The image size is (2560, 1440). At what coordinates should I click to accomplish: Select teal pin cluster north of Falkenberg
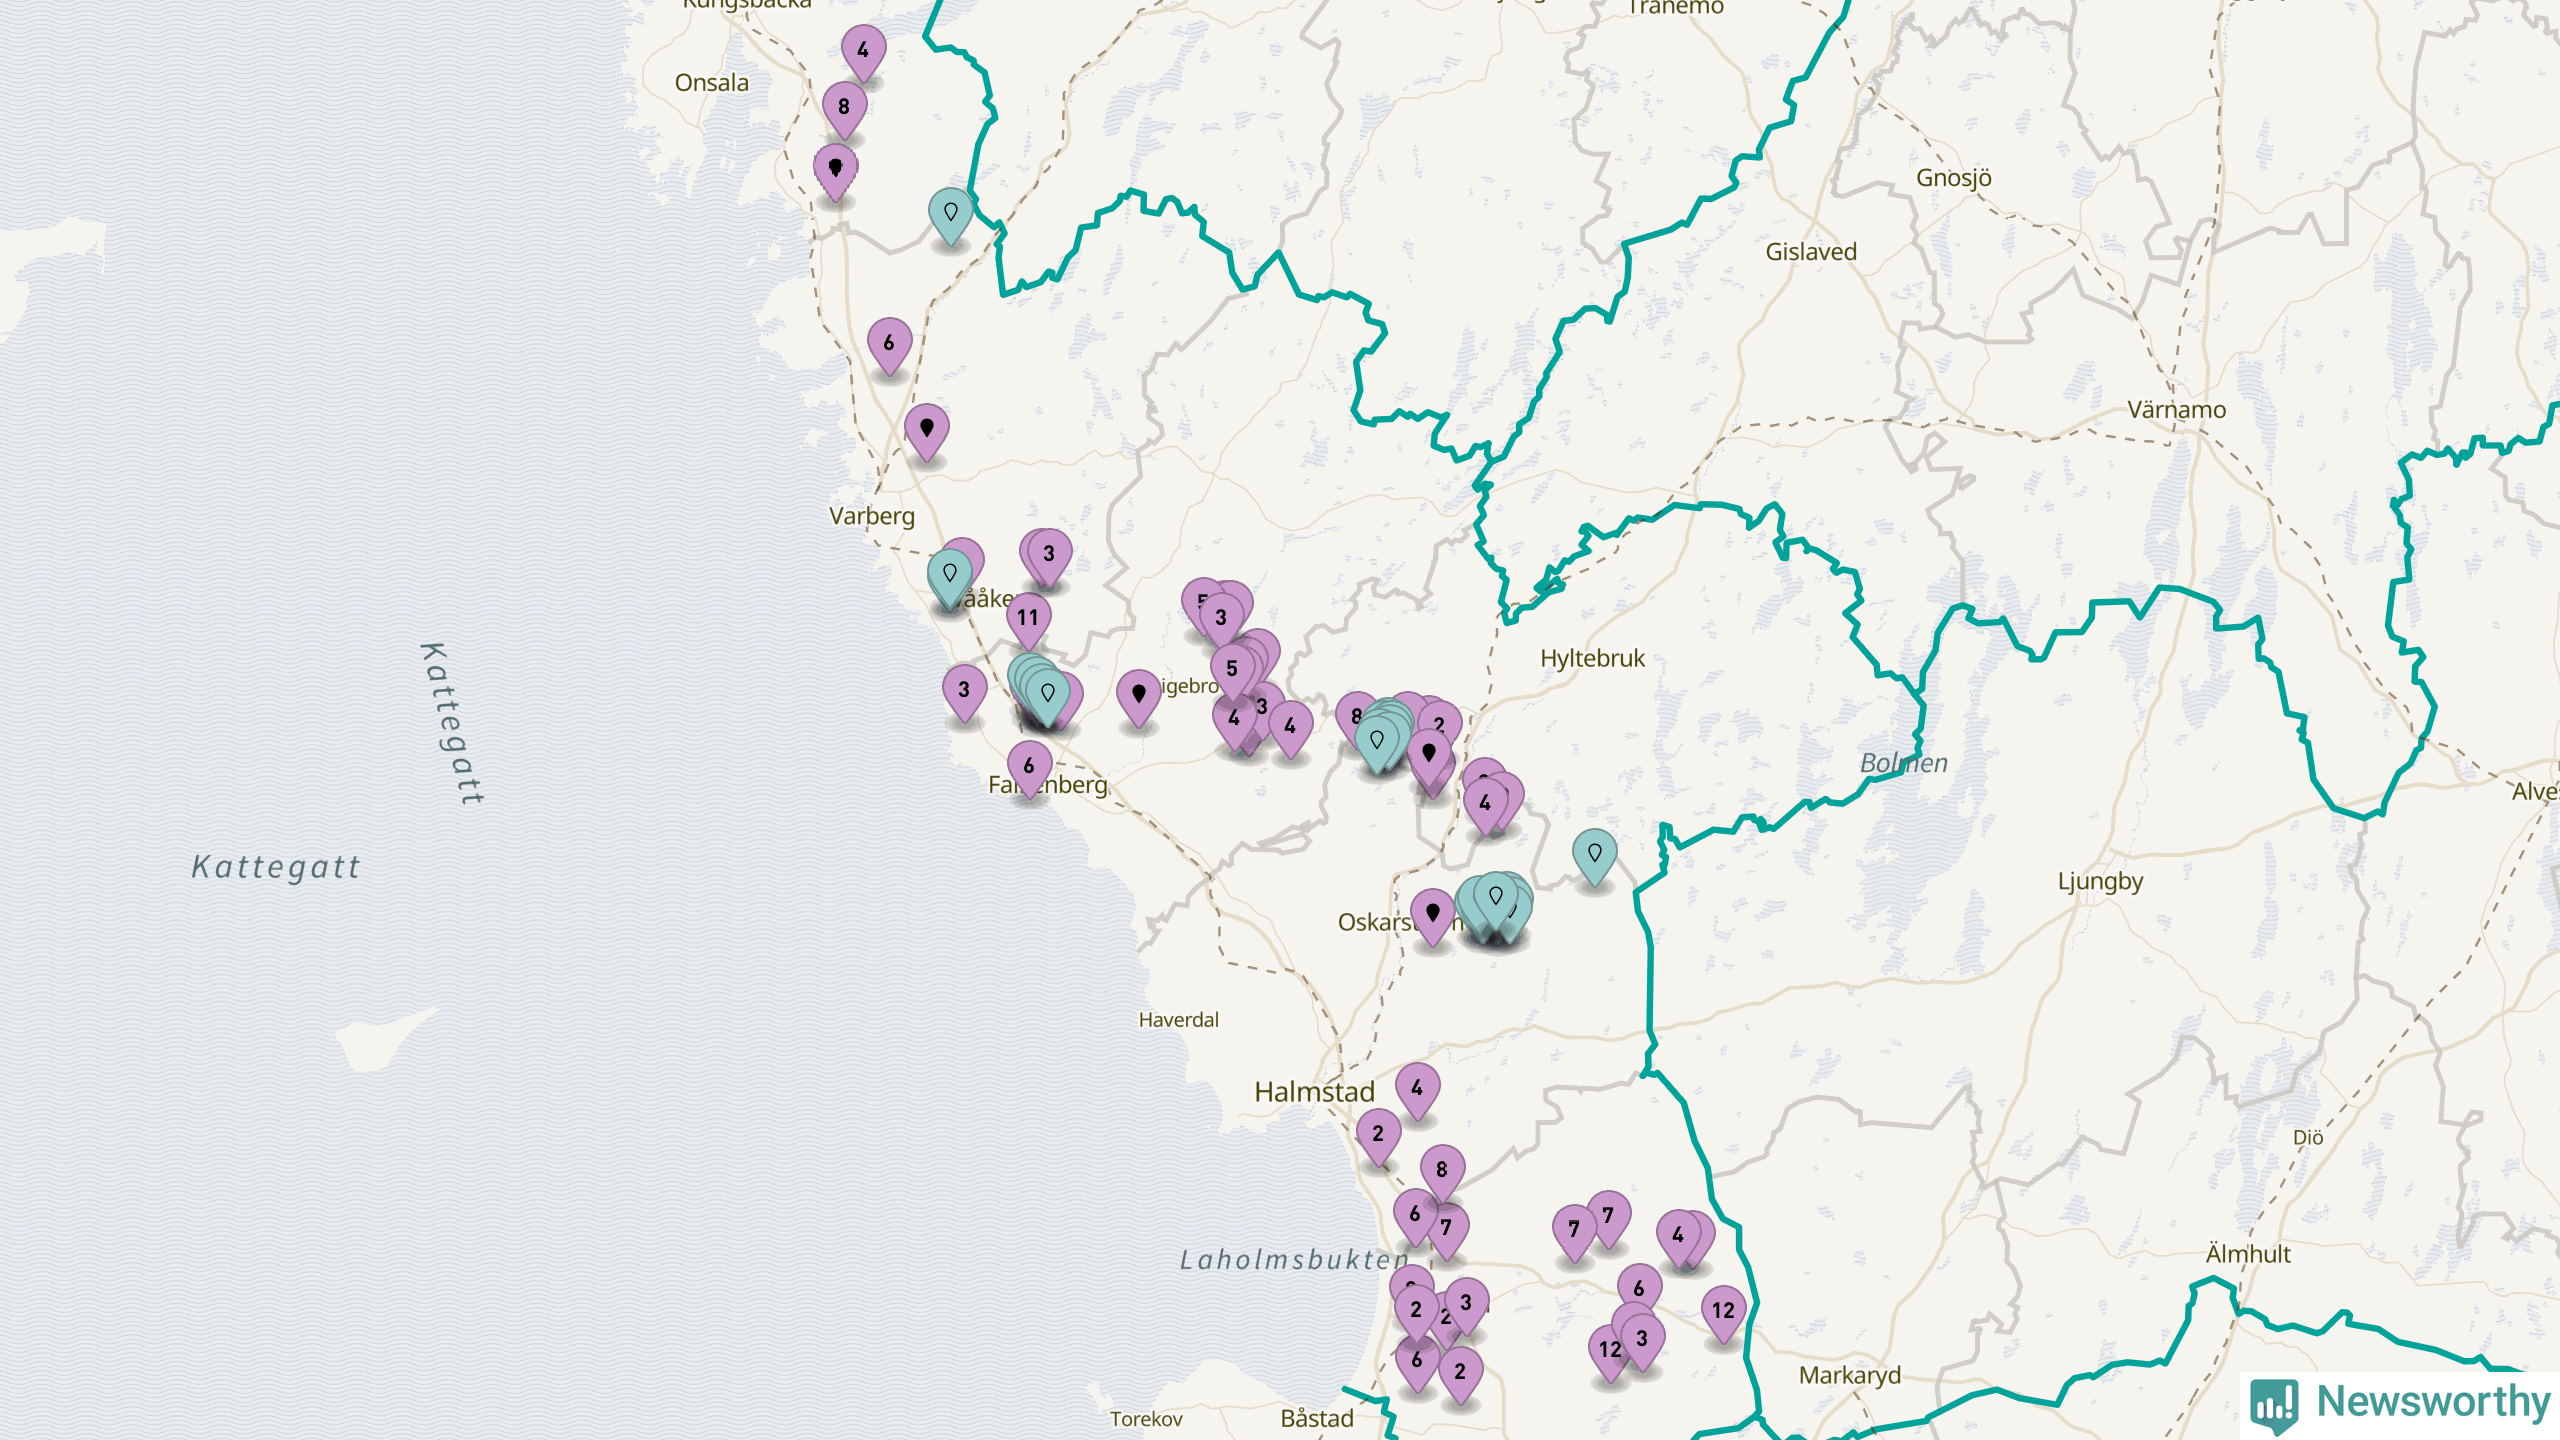tap(1047, 696)
